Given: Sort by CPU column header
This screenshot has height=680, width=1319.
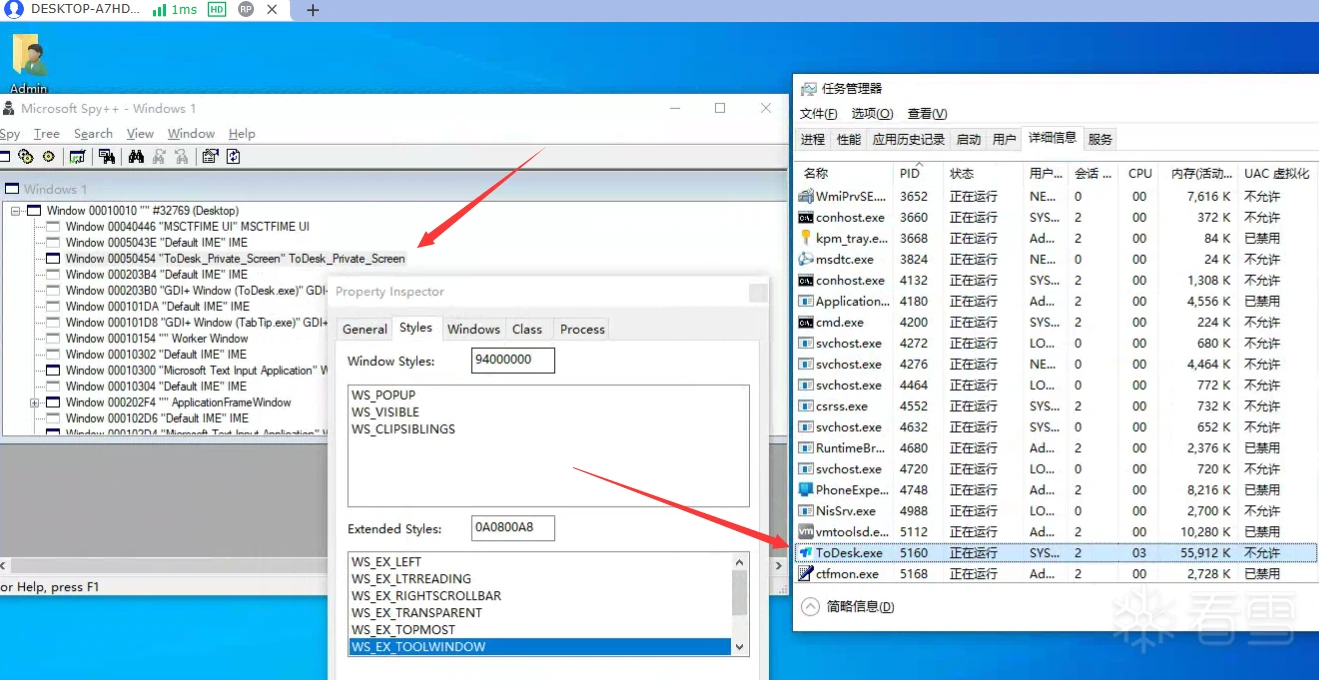Looking at the screenshot, I should tap(1140, 173).
